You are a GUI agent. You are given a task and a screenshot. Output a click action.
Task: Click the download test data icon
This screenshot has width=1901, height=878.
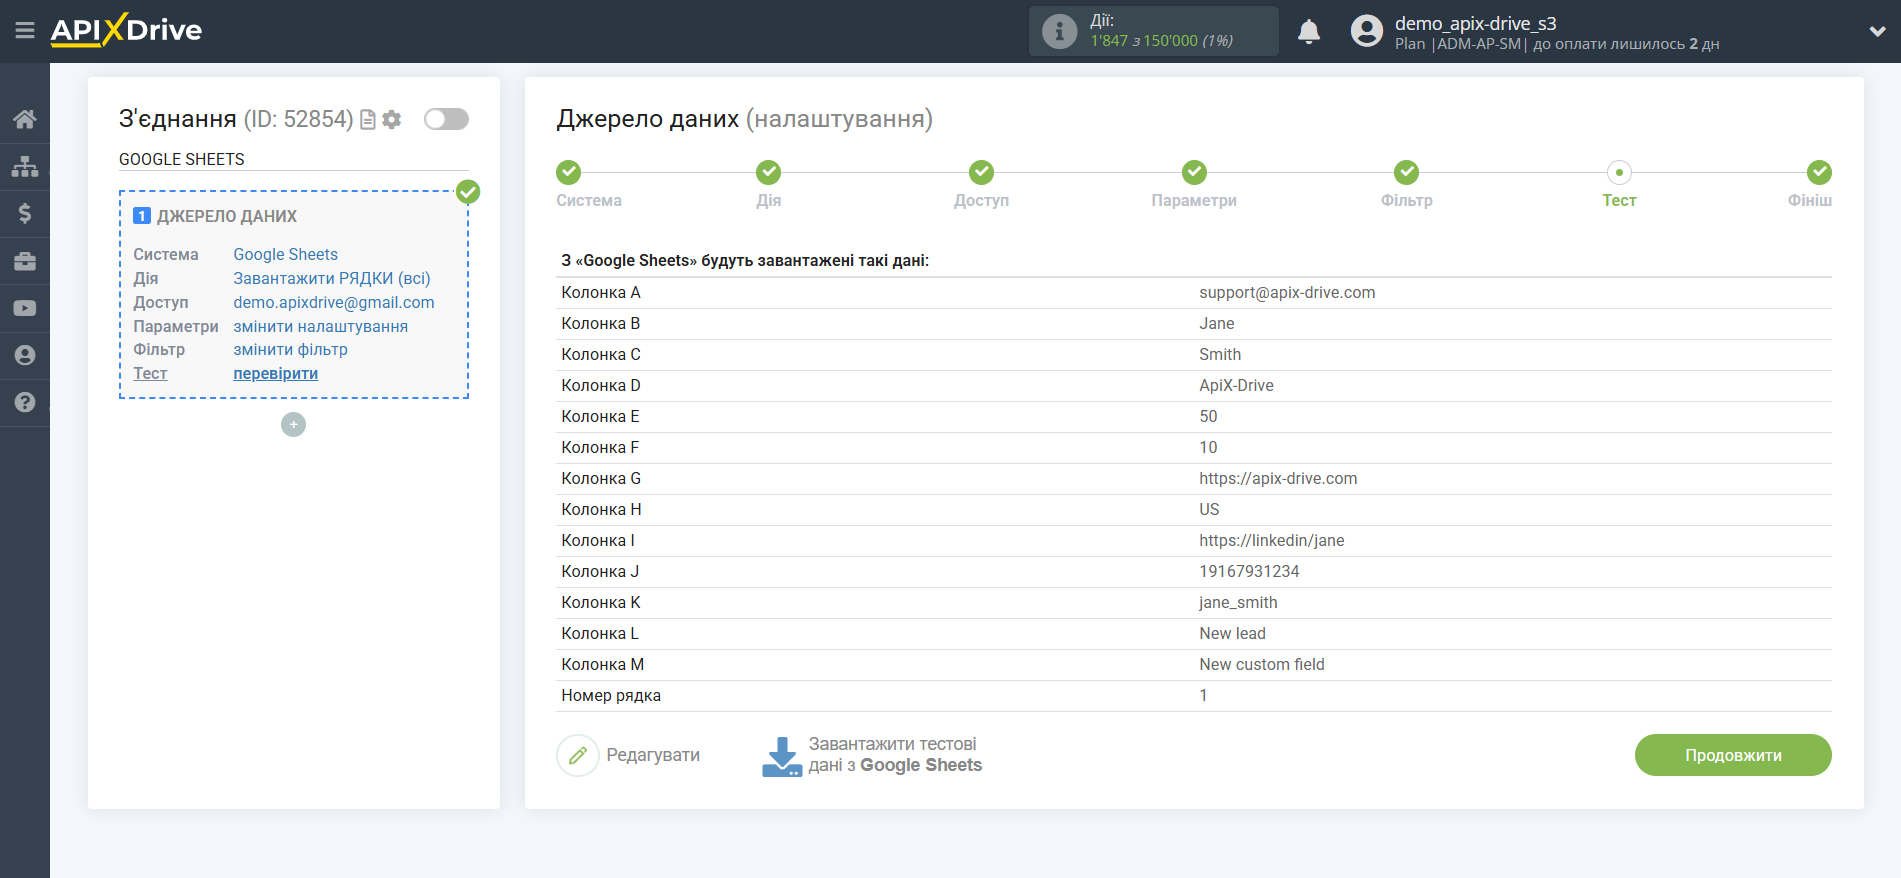782,756
